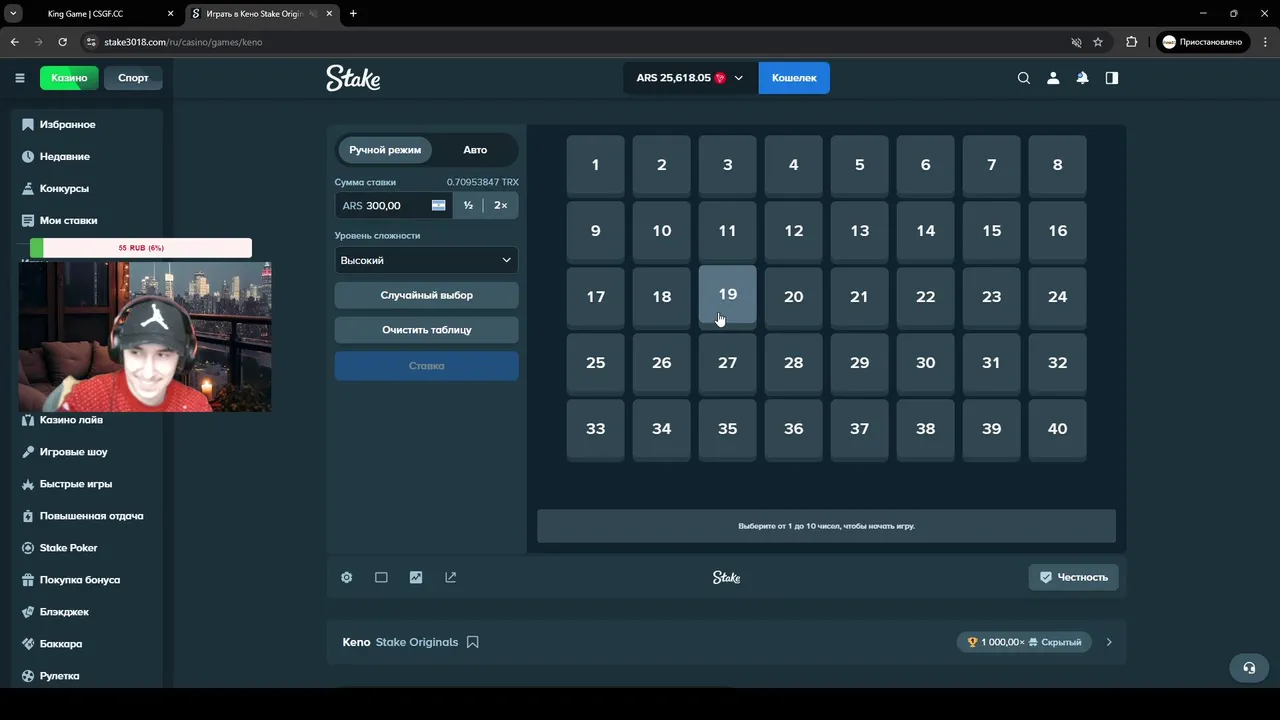
Task: Open Уровень сложности dropdown Высокий
Action: [426, 260]
